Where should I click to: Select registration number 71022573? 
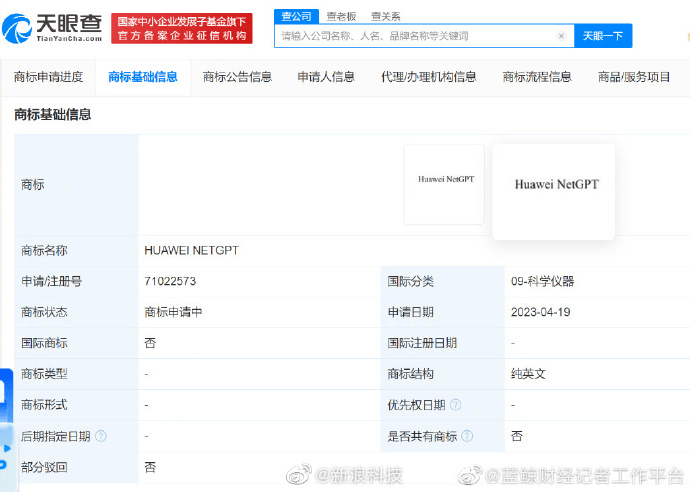coord(170,281)
